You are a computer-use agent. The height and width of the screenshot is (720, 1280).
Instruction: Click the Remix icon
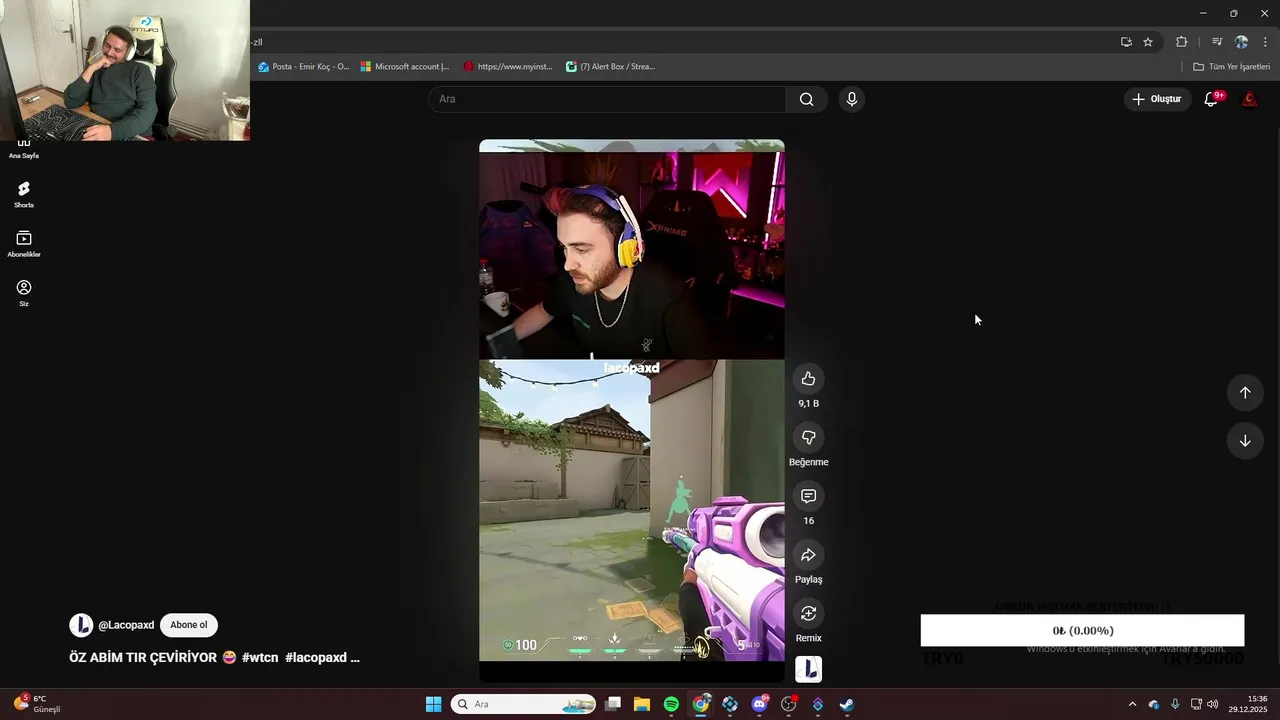(808, 613)
